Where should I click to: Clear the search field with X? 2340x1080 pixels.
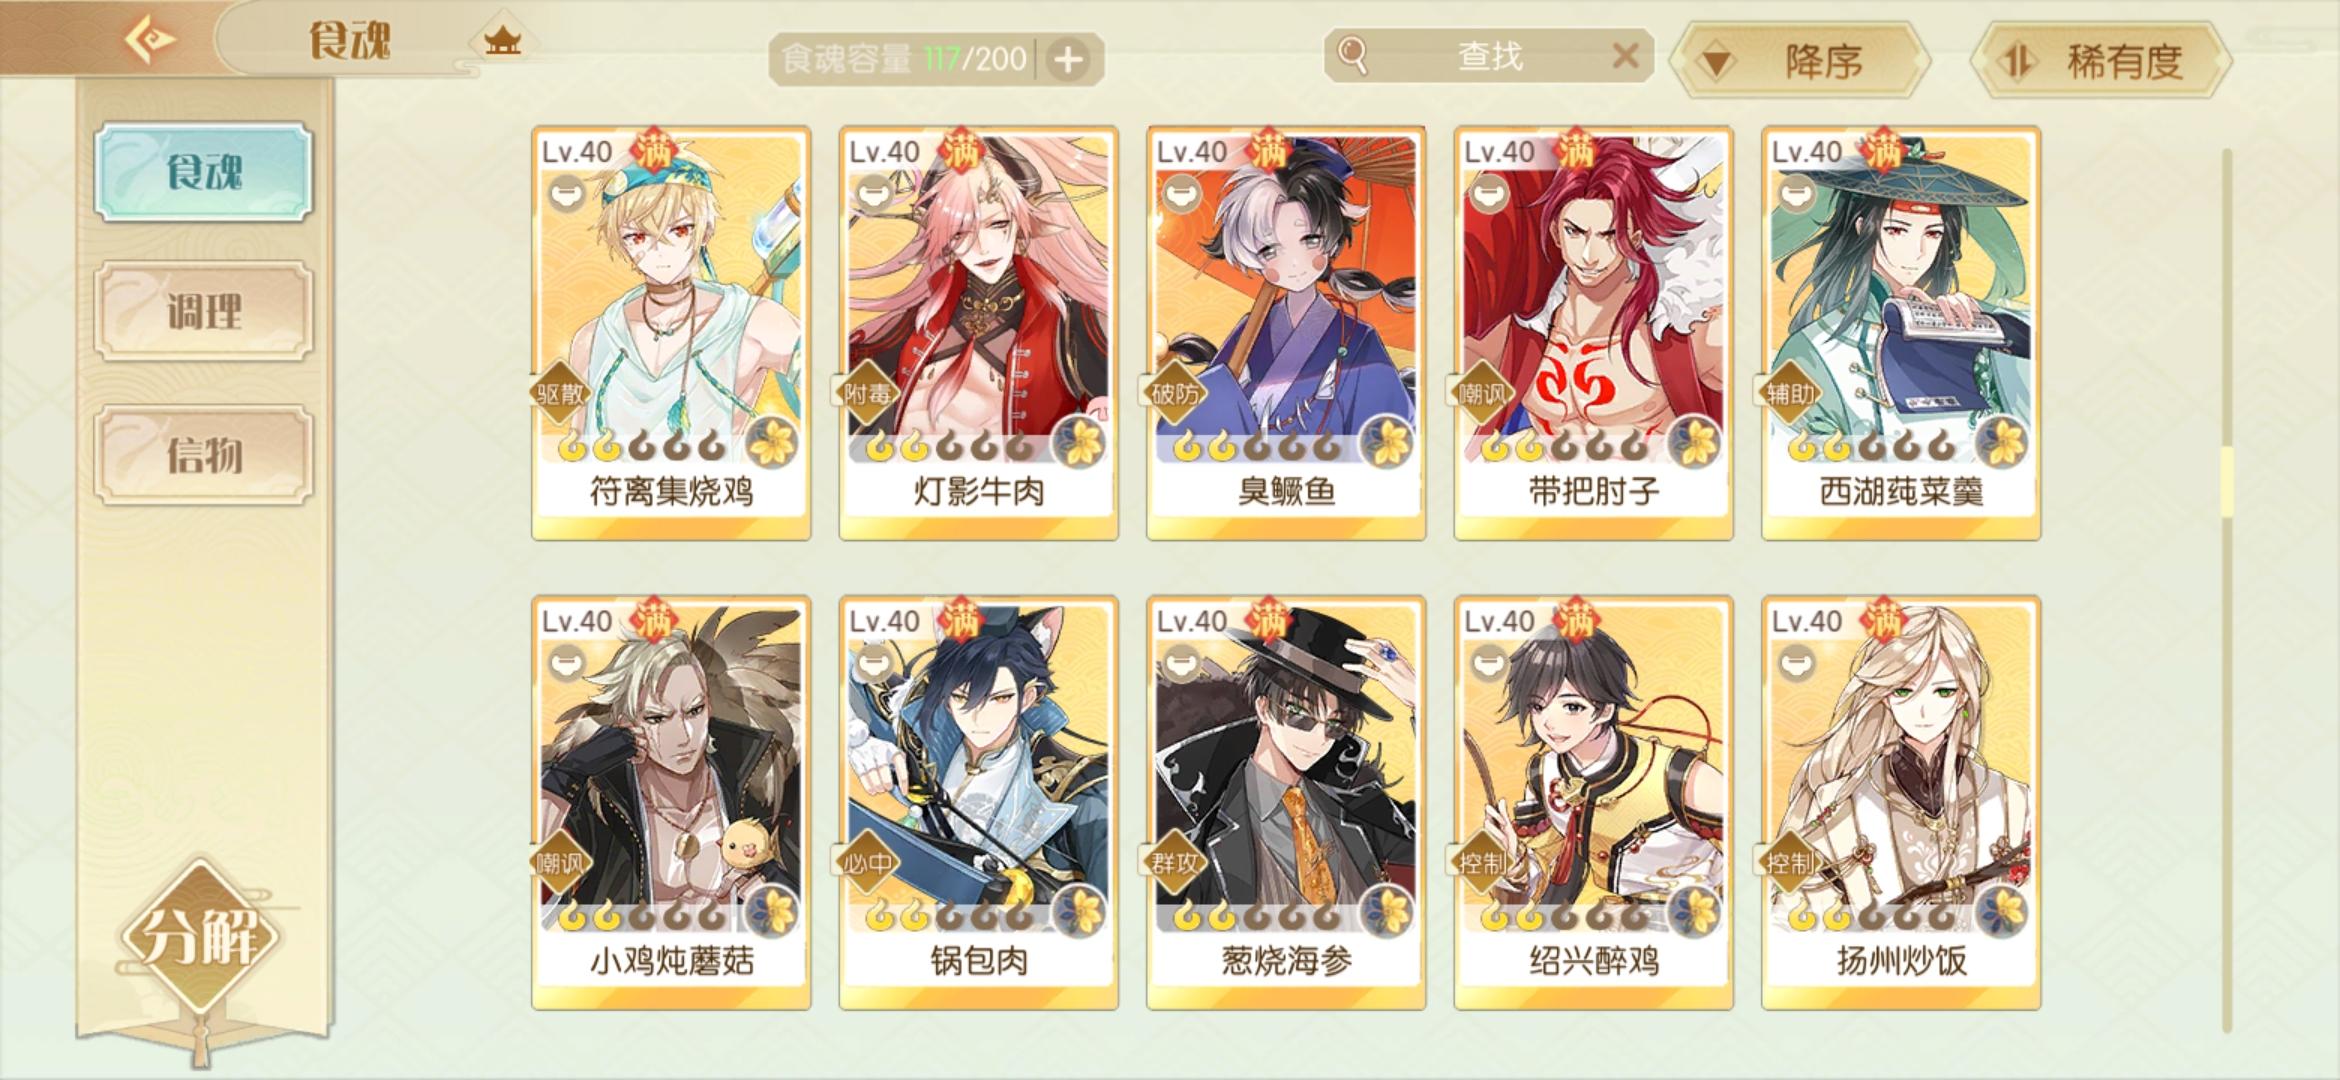point(1626,56)
